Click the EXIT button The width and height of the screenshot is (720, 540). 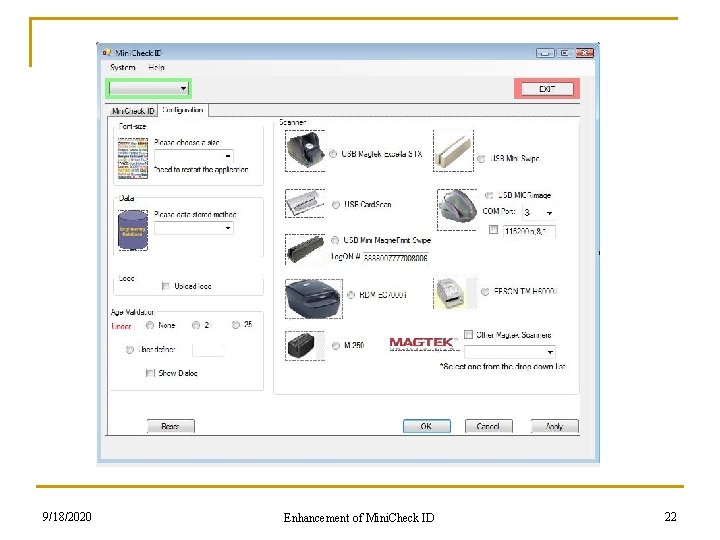click(547, 89)
